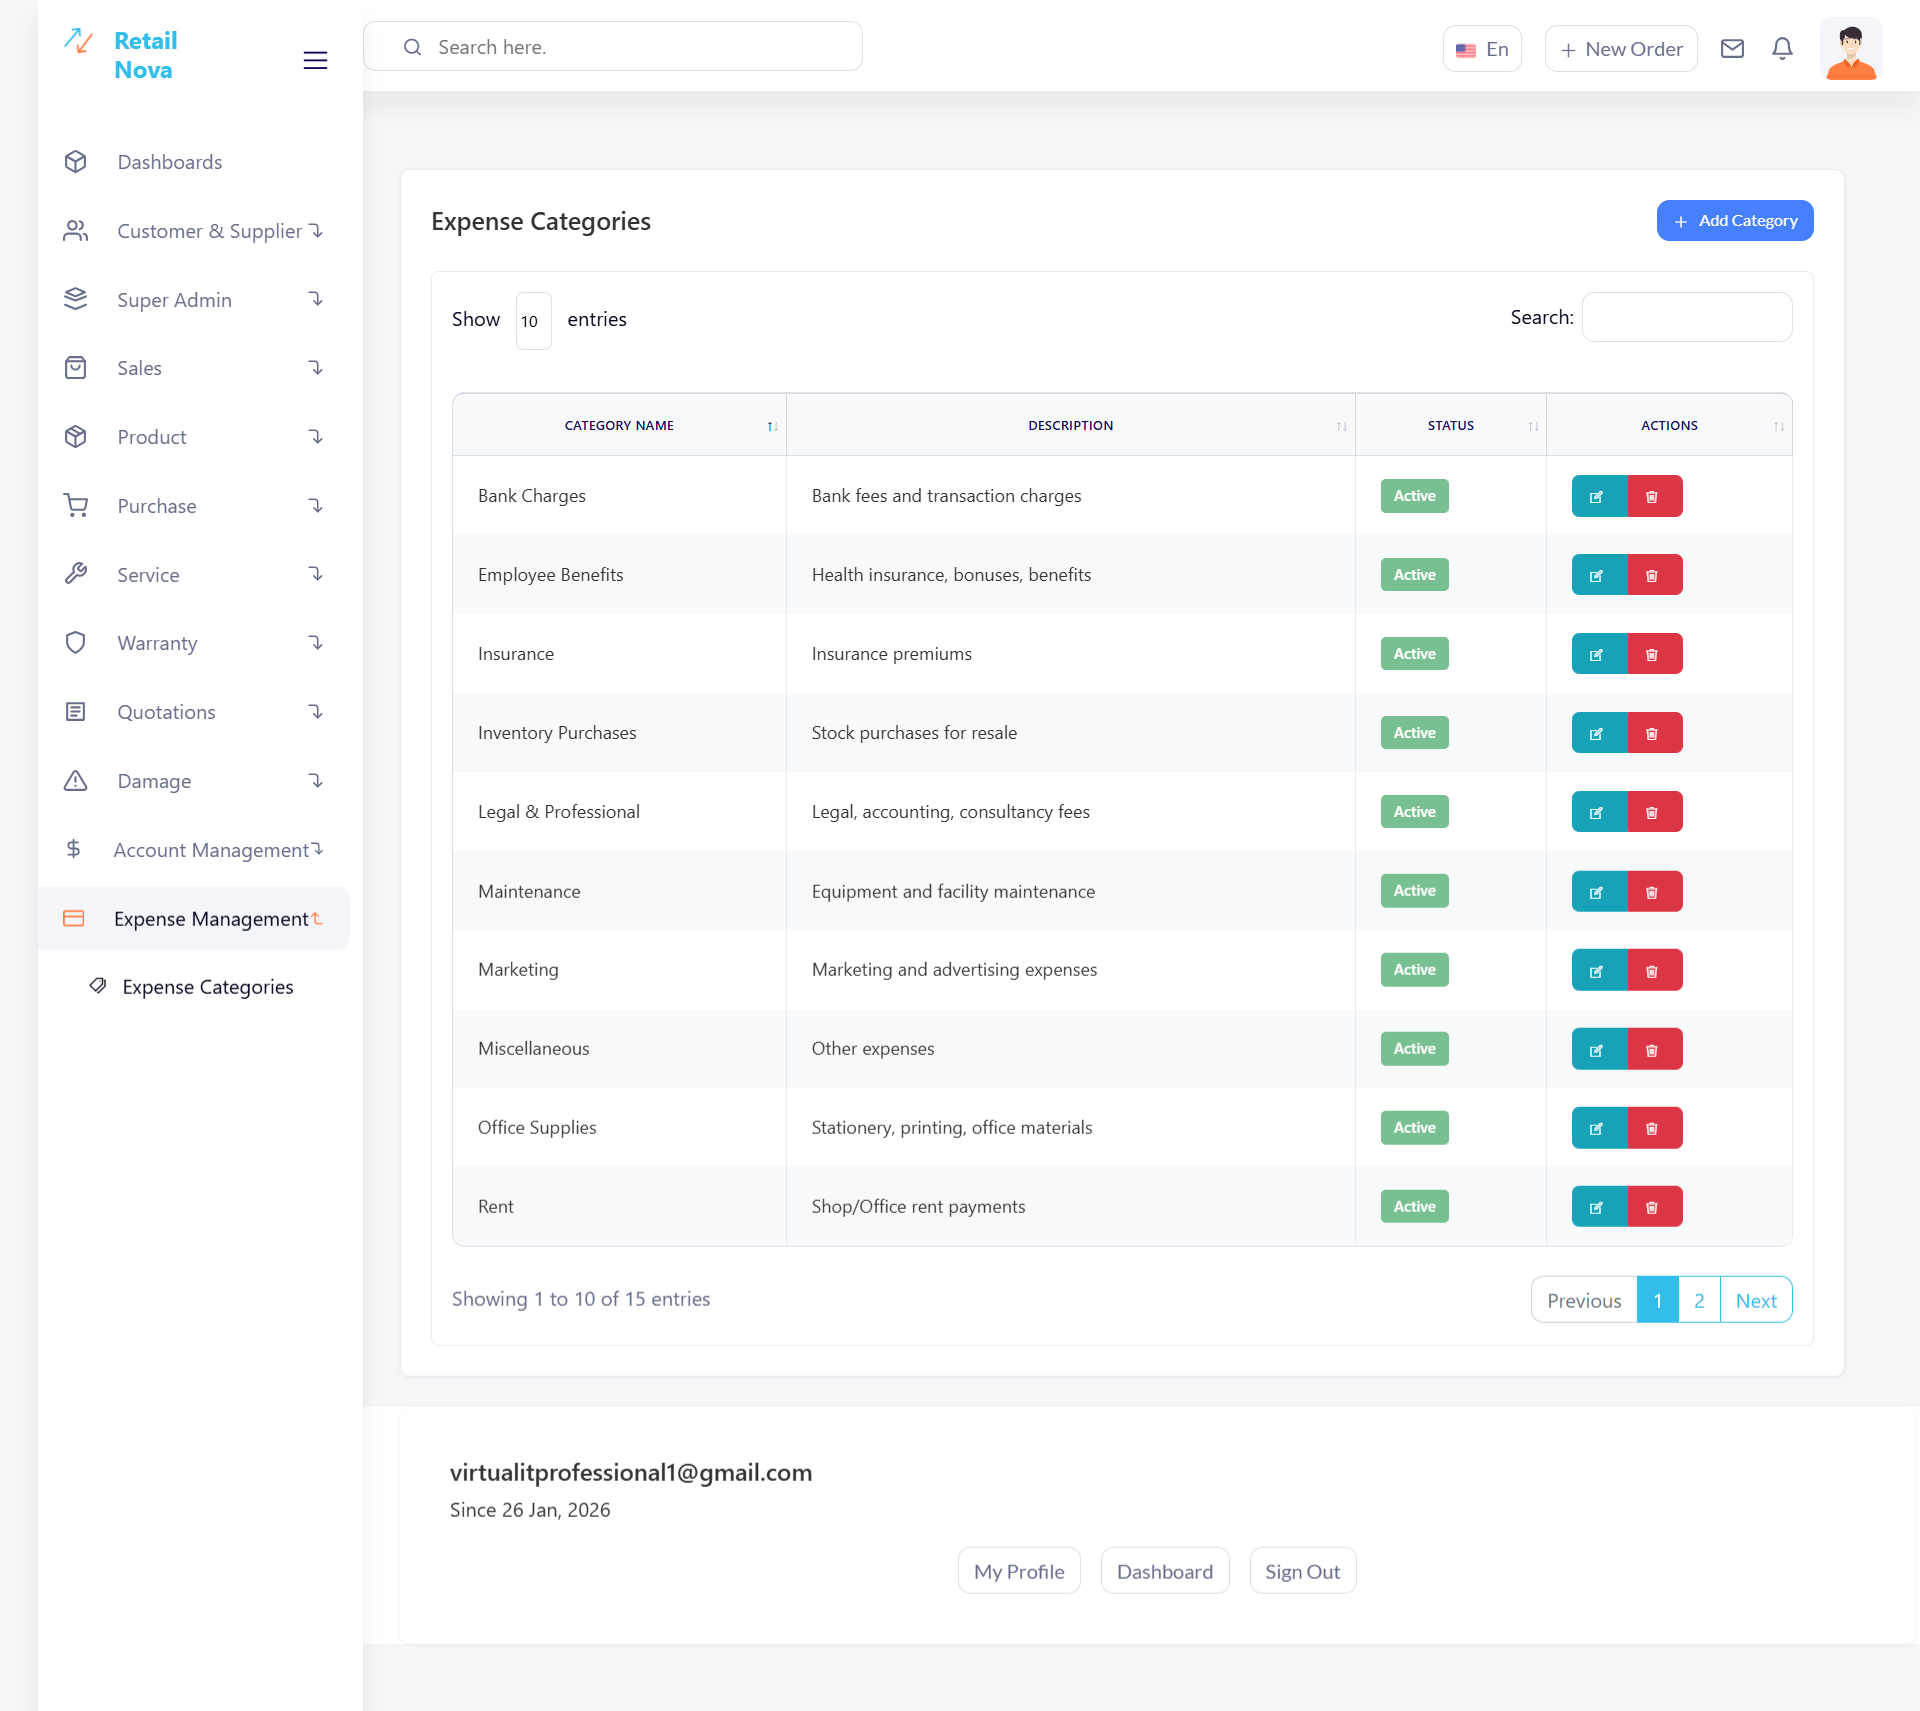Sort table by Category Name column

tap(619, 425)
